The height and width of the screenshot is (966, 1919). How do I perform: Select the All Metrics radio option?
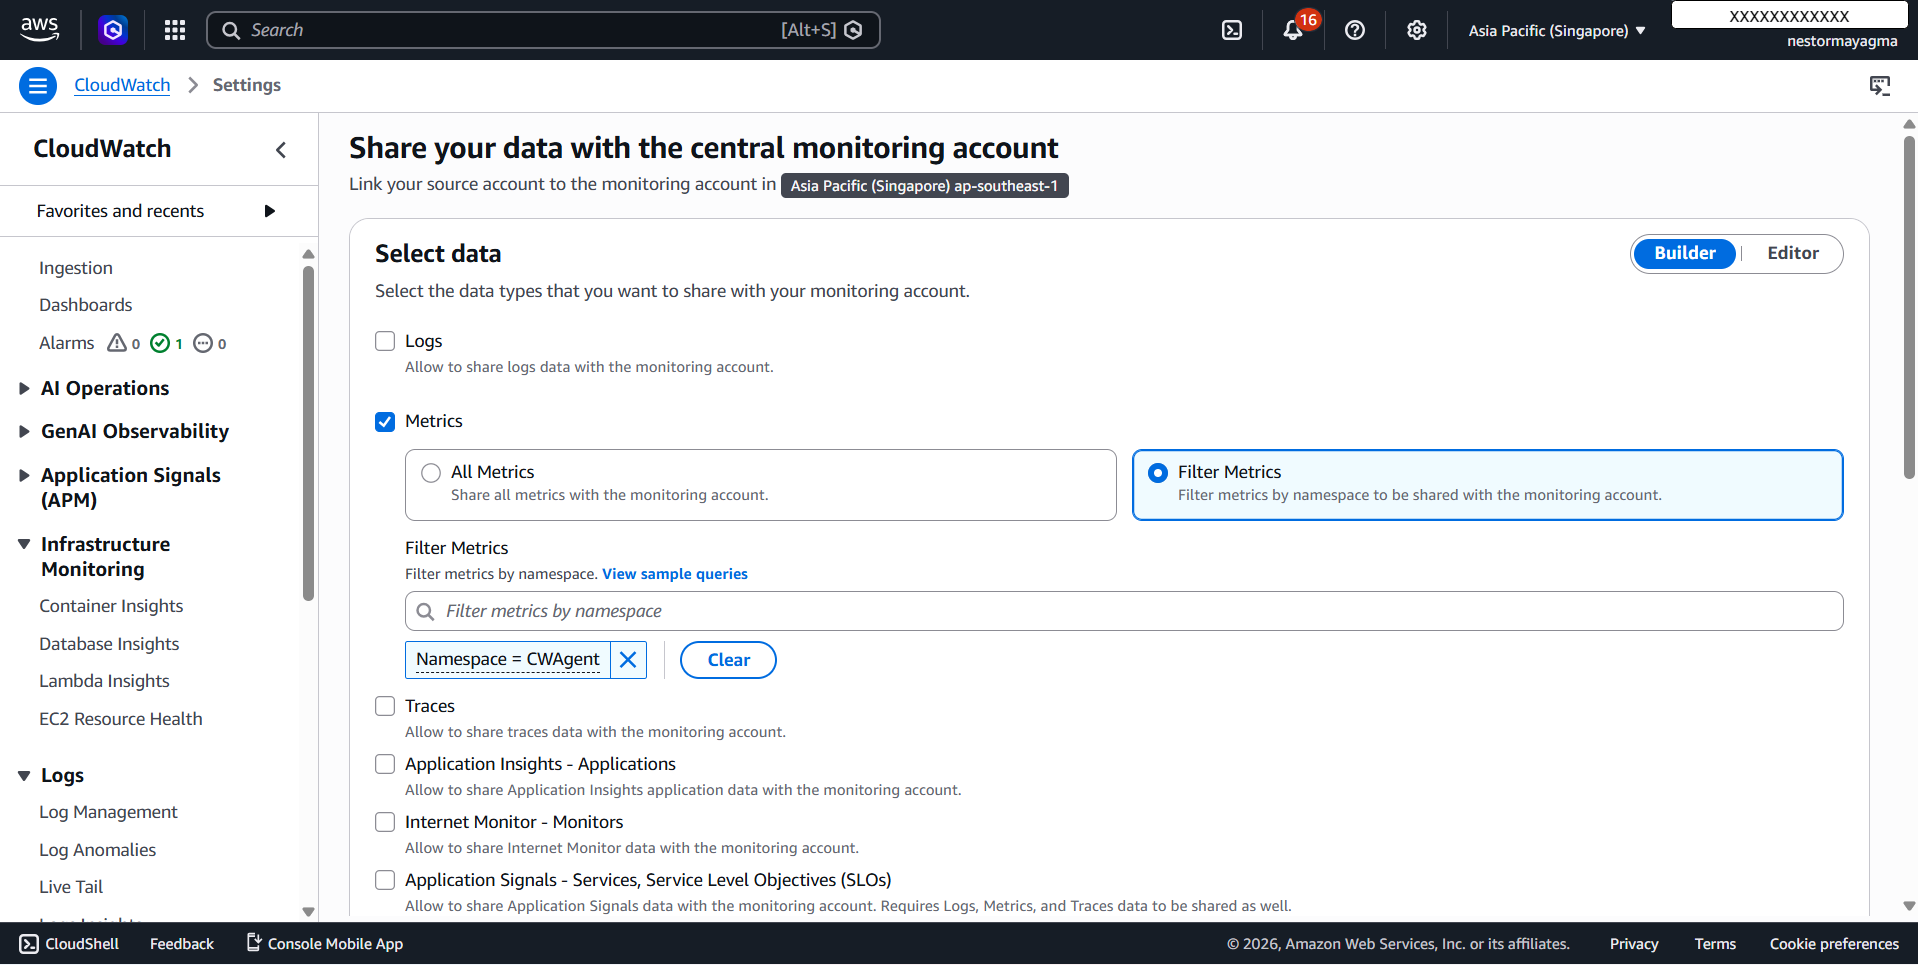(x=431, y=473)
